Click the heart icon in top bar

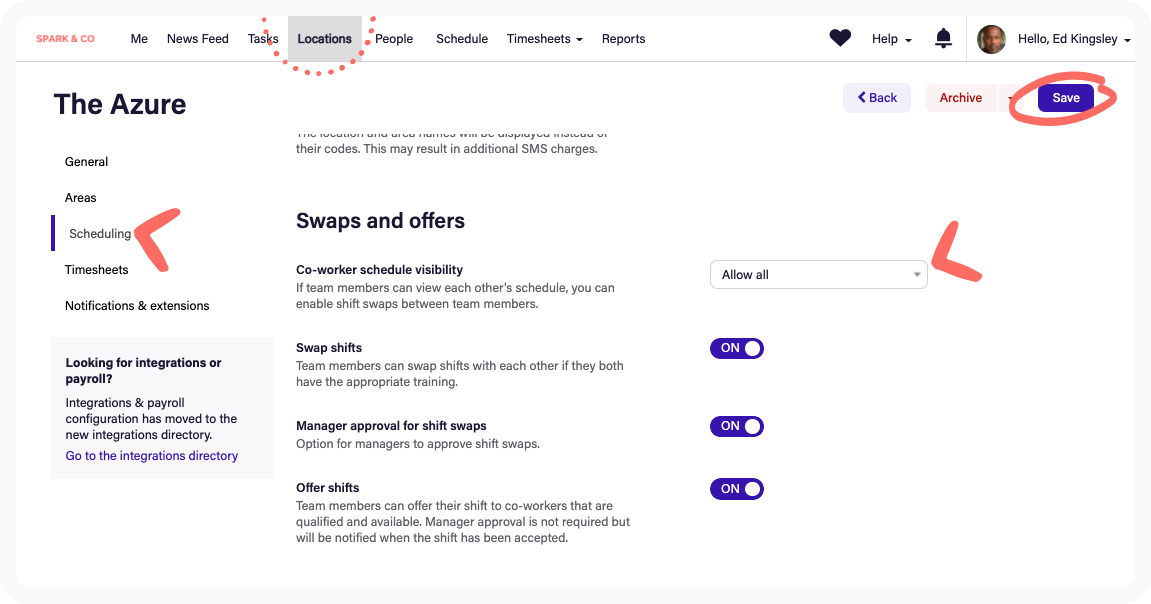(x=840, y=39)
